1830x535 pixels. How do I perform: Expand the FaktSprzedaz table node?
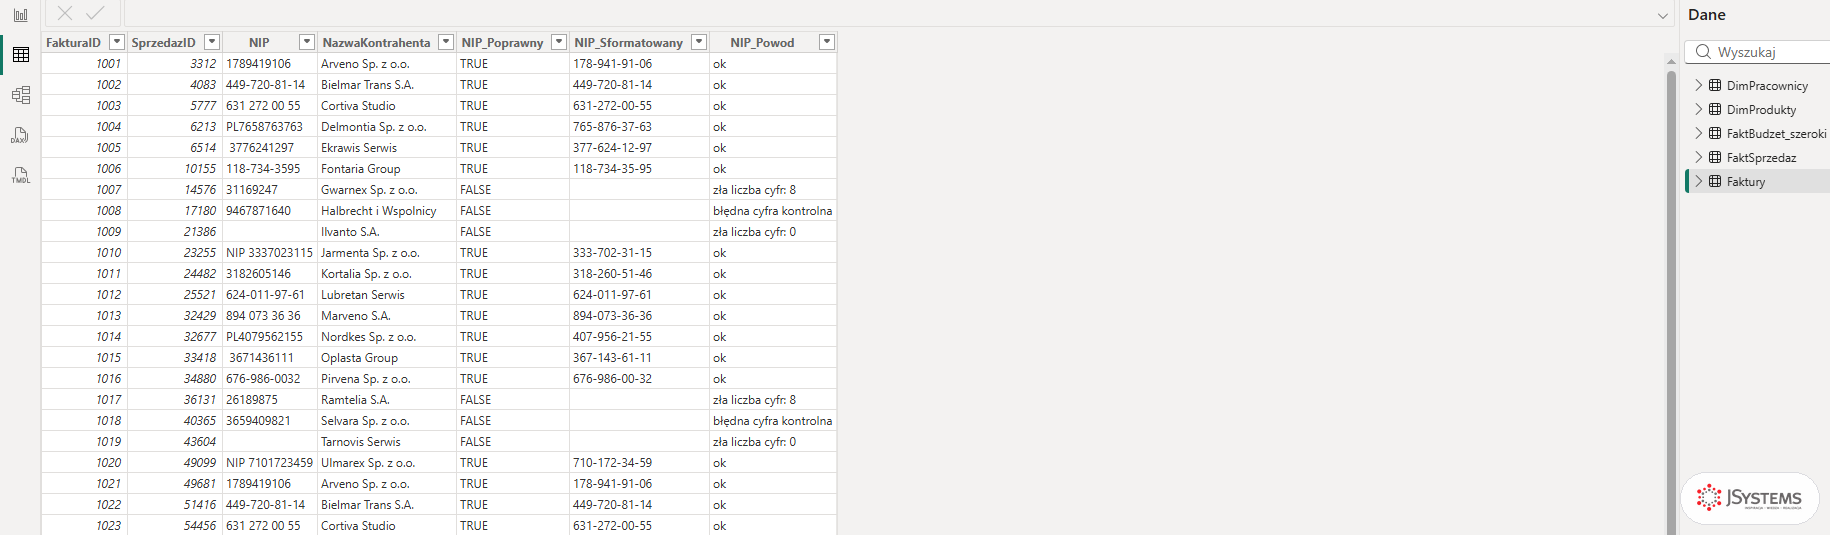1698,157
